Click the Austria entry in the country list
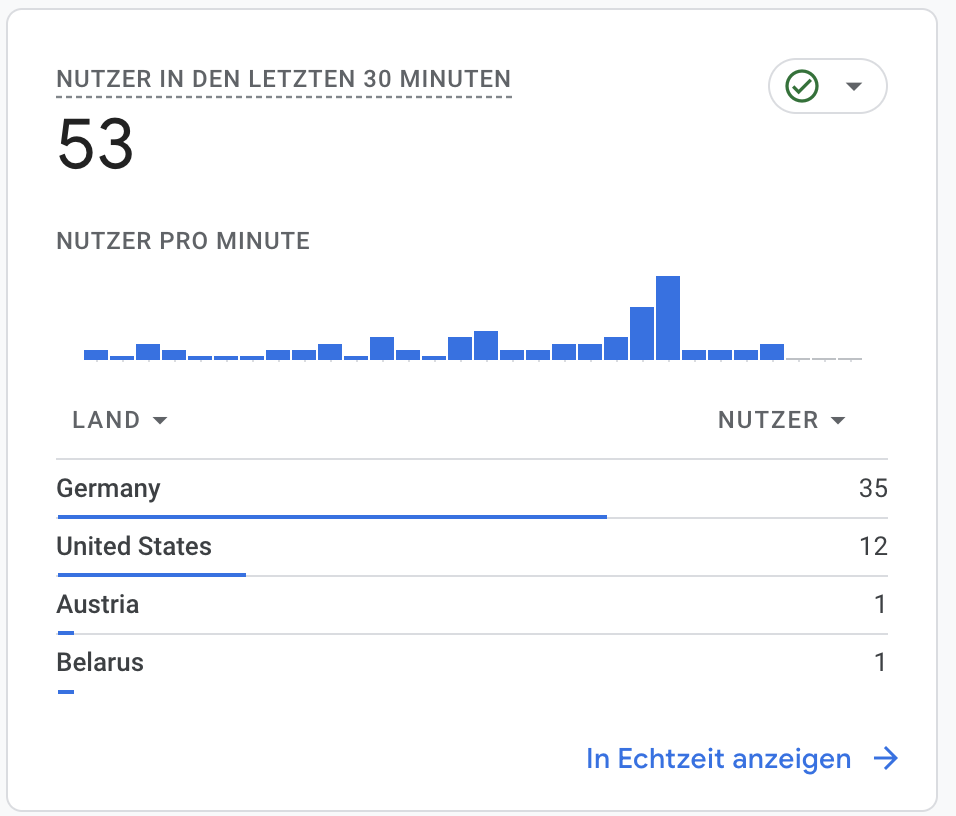Screen dimensions: 956x816 (97, 605)
